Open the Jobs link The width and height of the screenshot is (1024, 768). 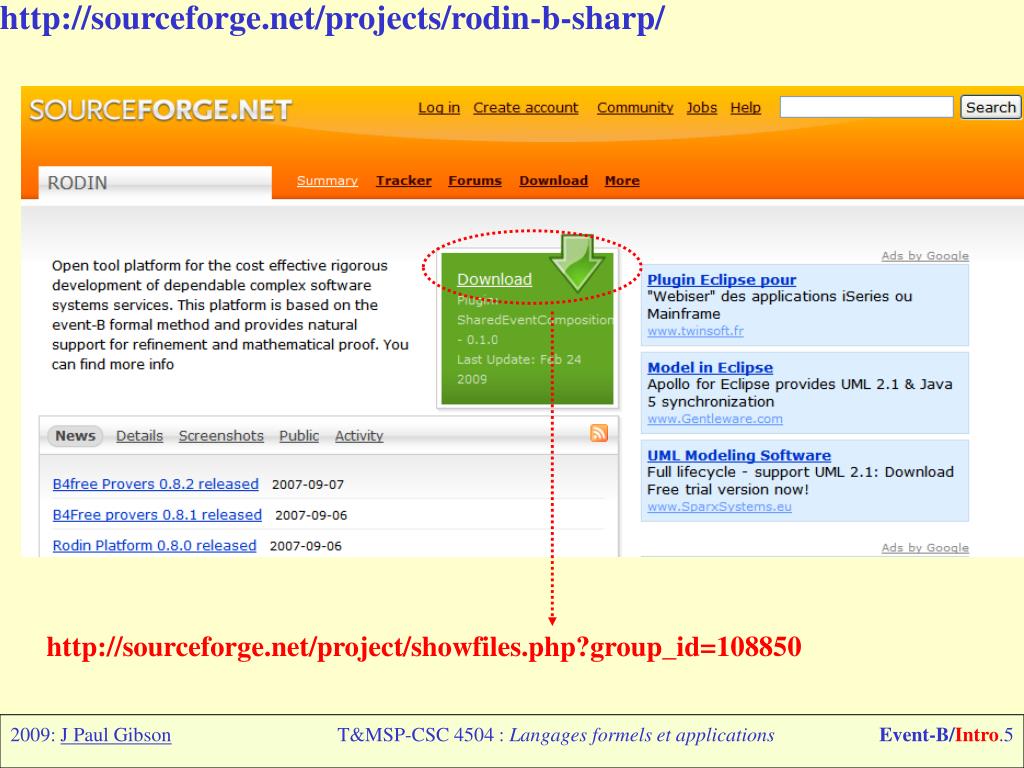[701, 108]
